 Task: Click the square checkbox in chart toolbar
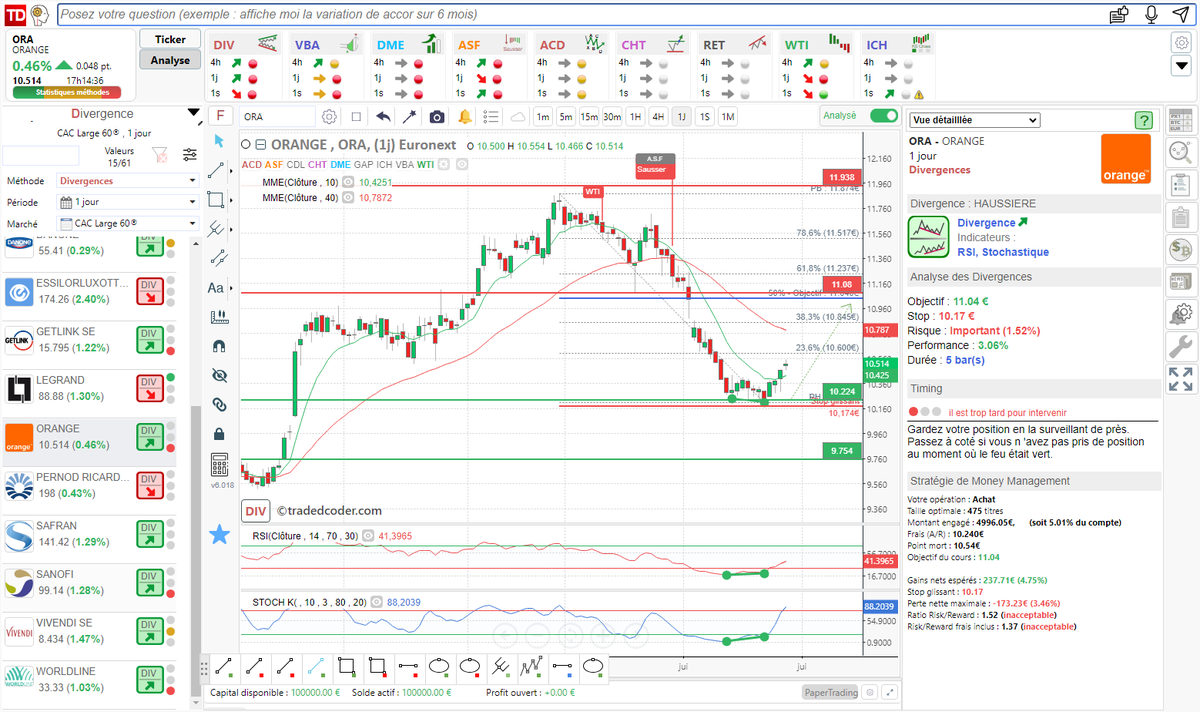click(356, 116)
